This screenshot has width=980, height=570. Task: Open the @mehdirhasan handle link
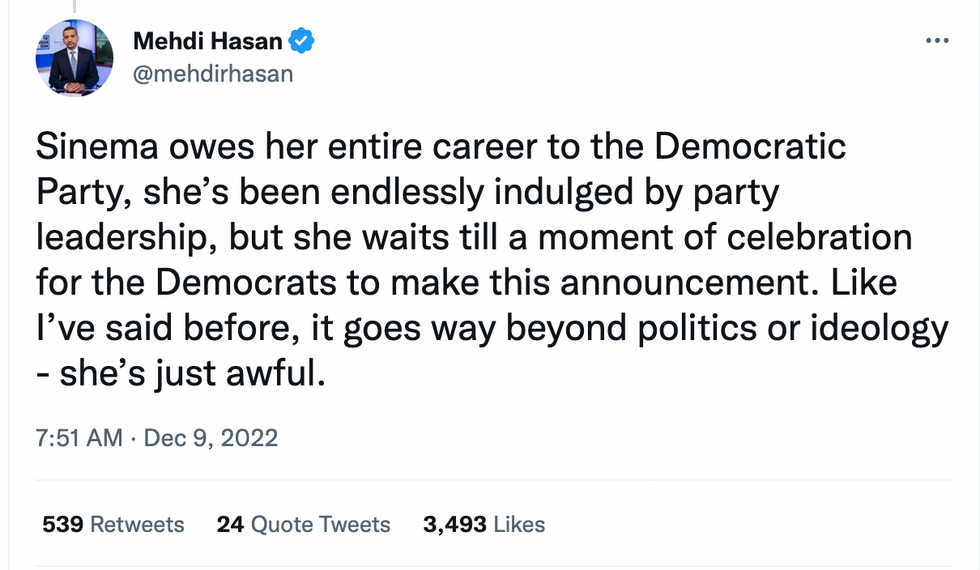pyautogui.click(x=213, y=73)
